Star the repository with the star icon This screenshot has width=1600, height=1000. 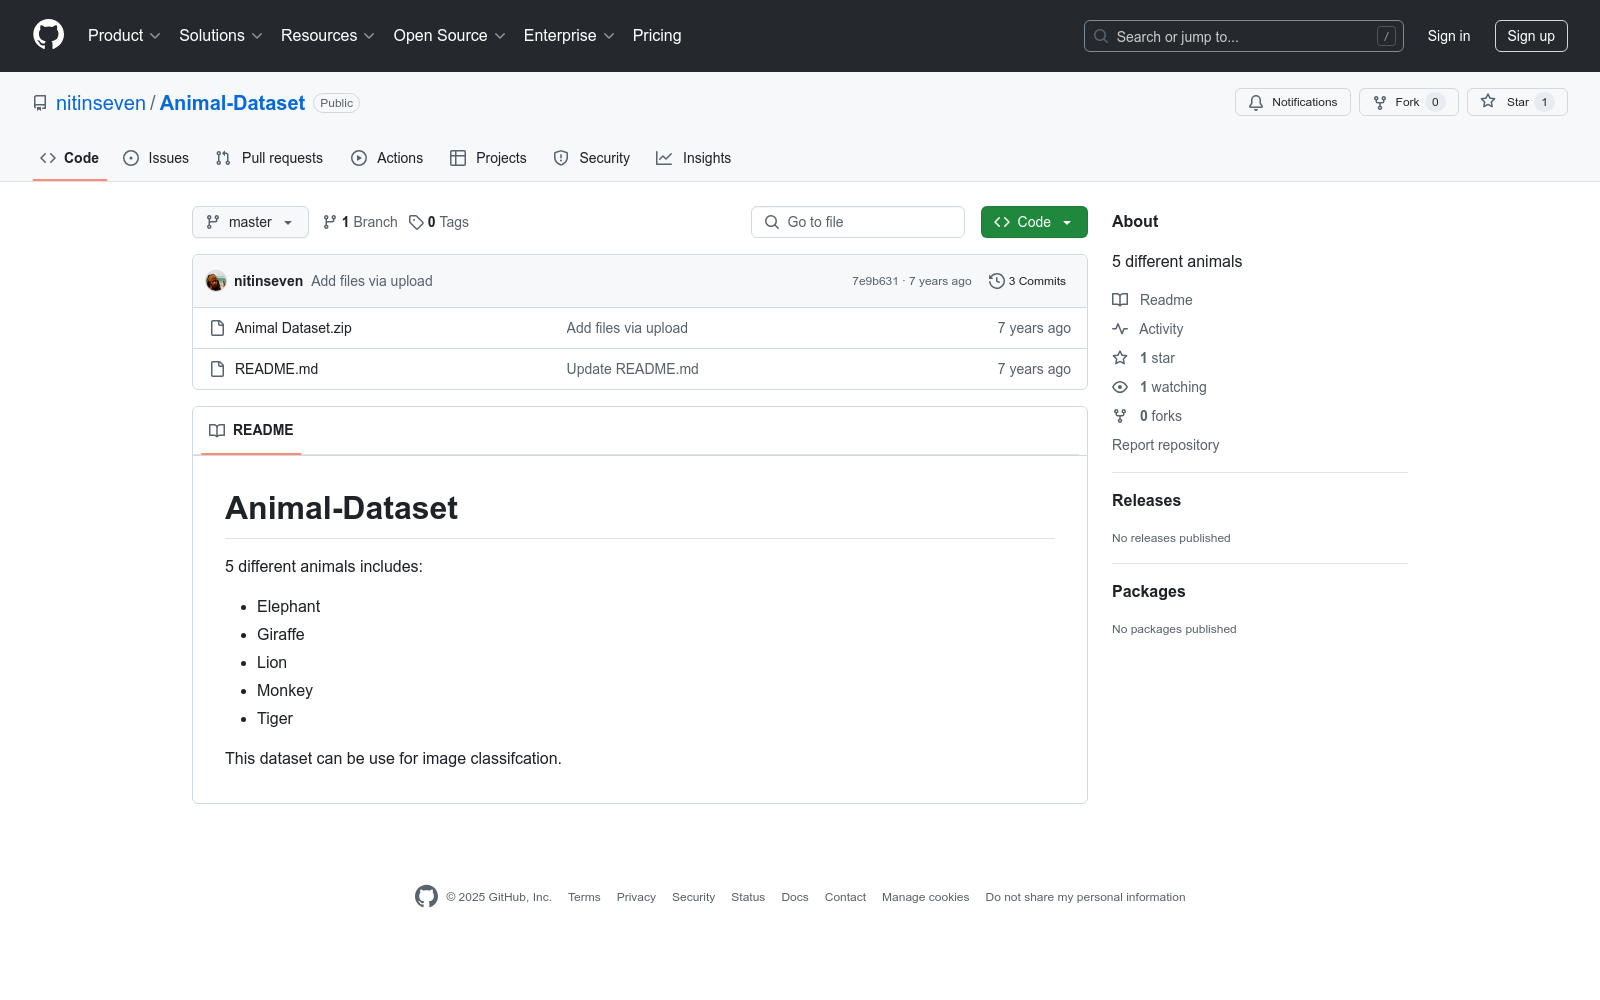click(x=1488, y=101)
